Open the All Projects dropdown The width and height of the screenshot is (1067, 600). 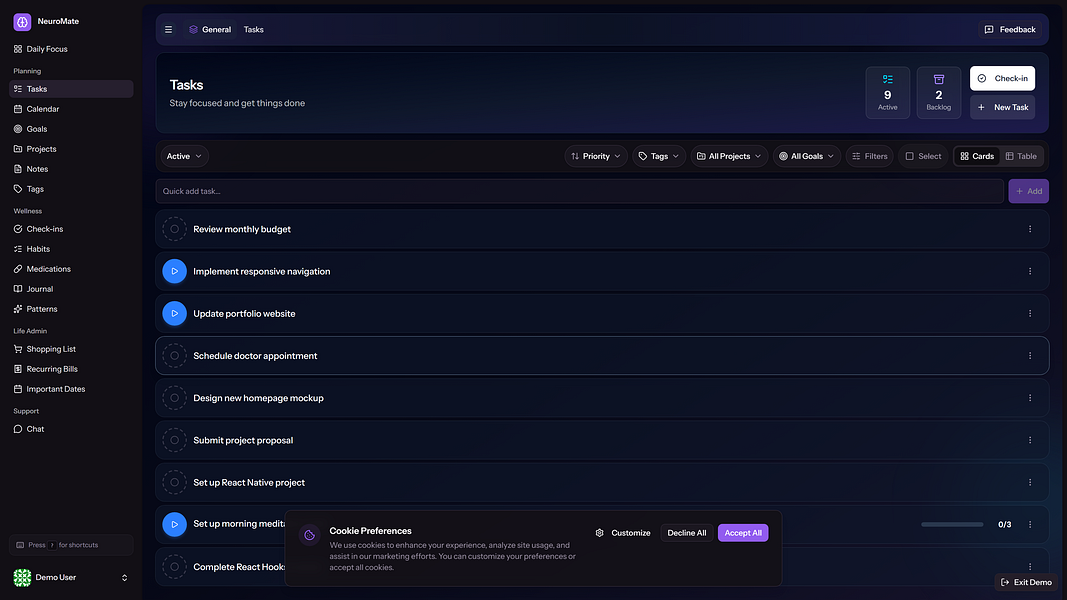click(729, 156)
